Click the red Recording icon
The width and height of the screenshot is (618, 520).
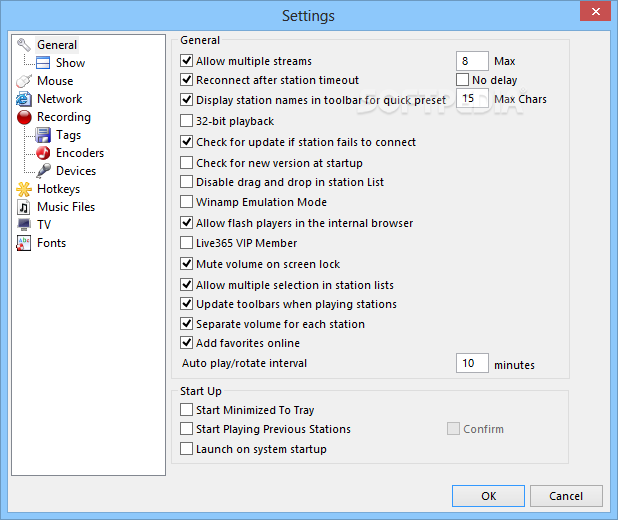[x=24, y=117]
